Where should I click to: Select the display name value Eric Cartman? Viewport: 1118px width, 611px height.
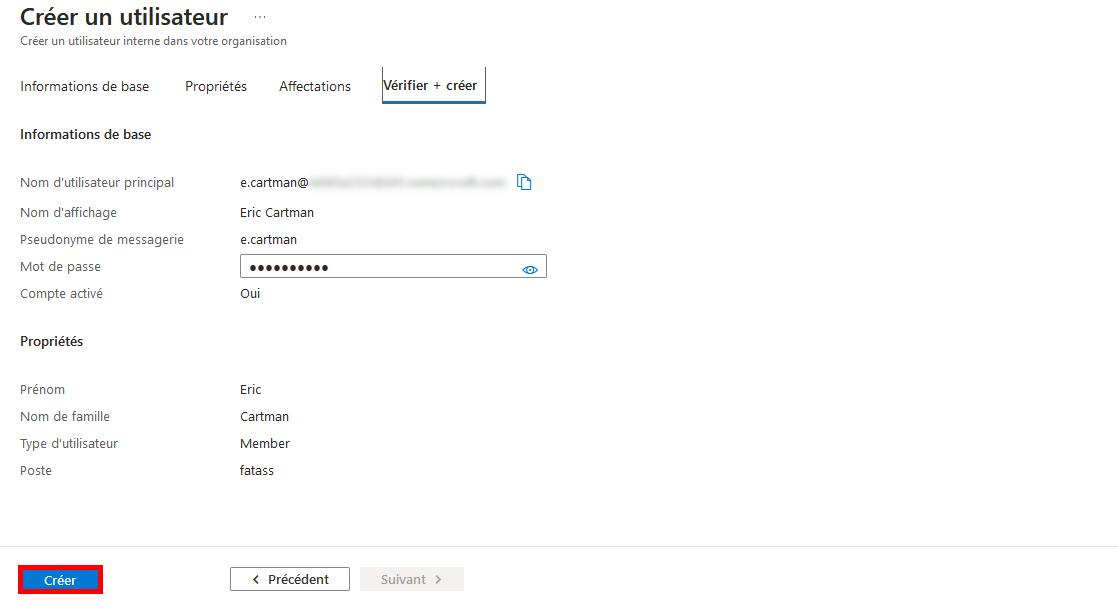277,212
